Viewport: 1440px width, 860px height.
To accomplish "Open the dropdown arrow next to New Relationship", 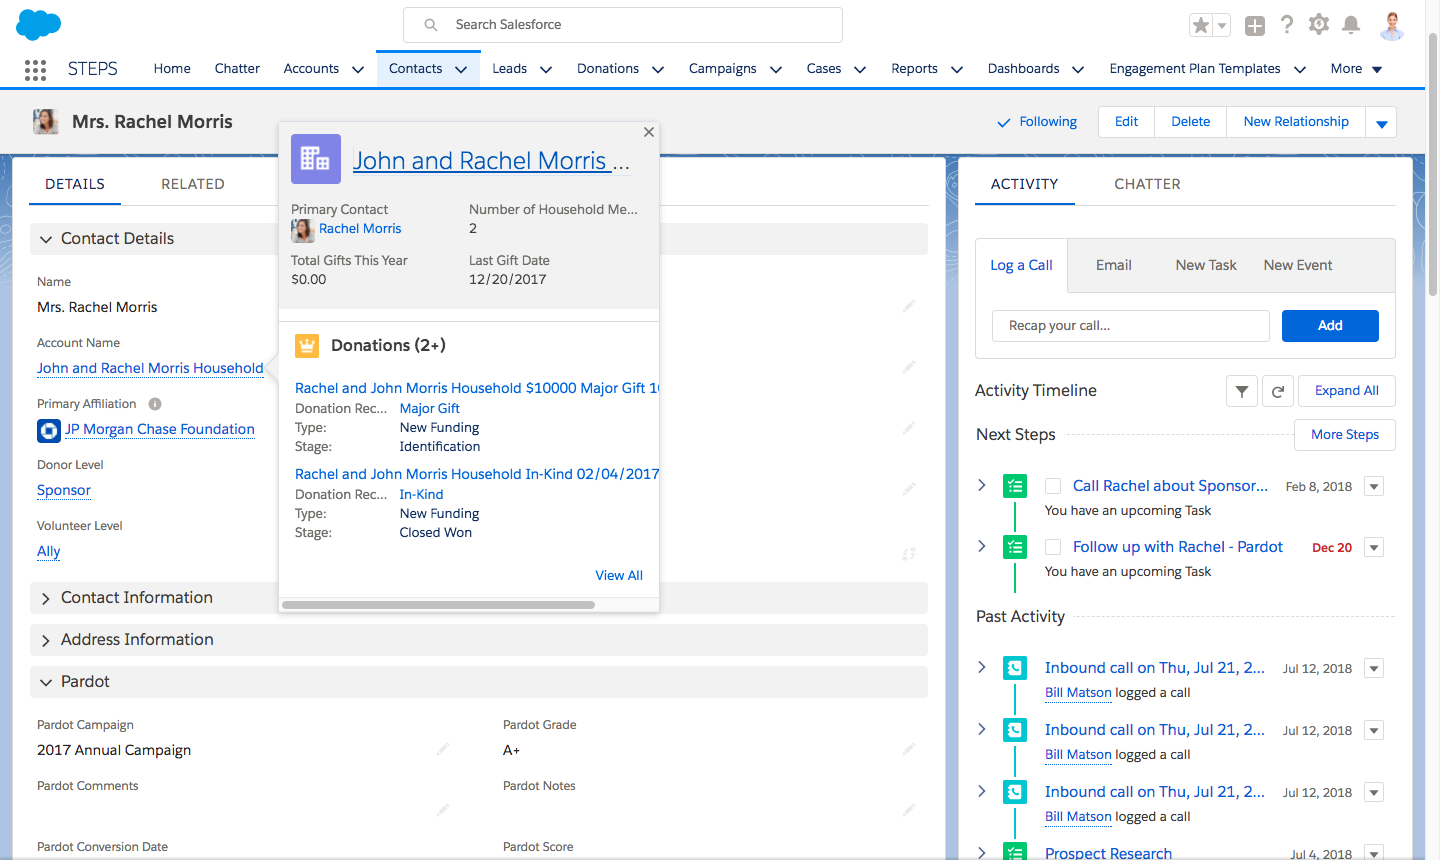I will [1381, 123].
